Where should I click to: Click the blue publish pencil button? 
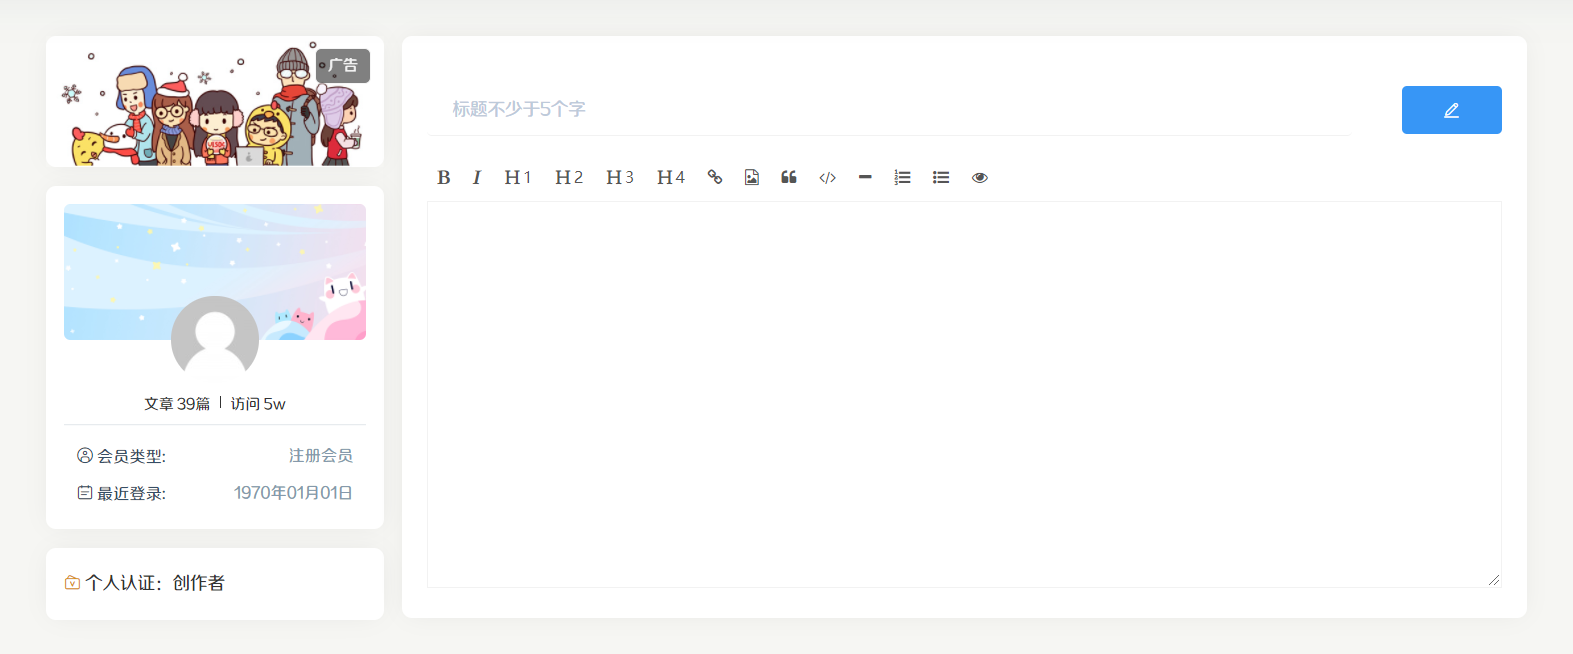pos(1451,110)
